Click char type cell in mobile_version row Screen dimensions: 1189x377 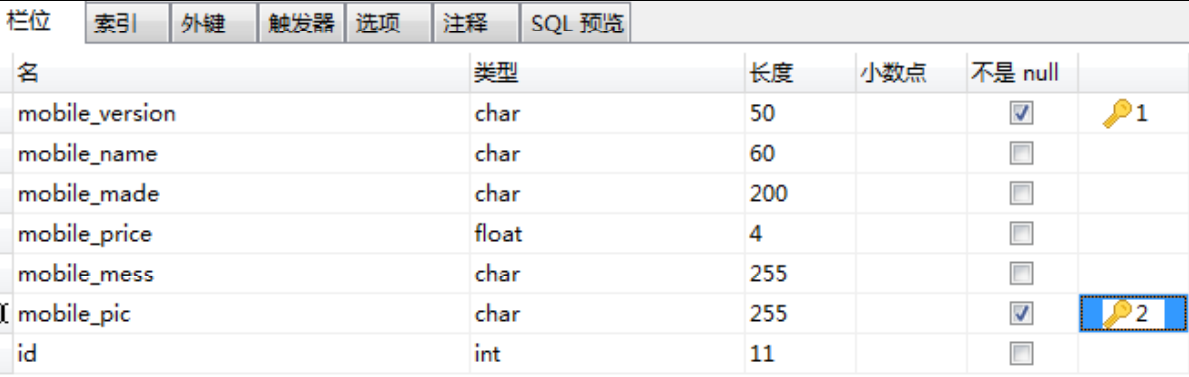606,114
